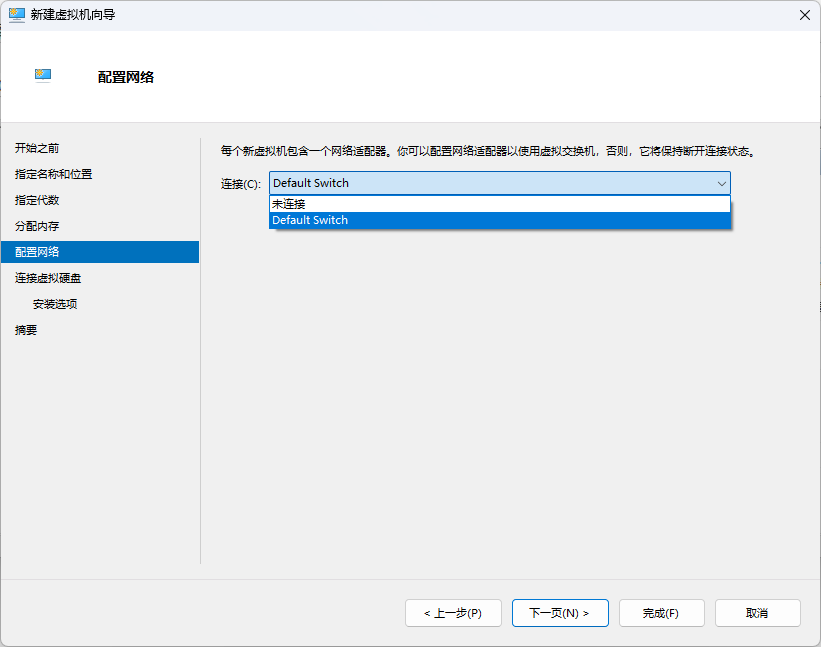Click the 连接(C) field label

click(241, 184)
